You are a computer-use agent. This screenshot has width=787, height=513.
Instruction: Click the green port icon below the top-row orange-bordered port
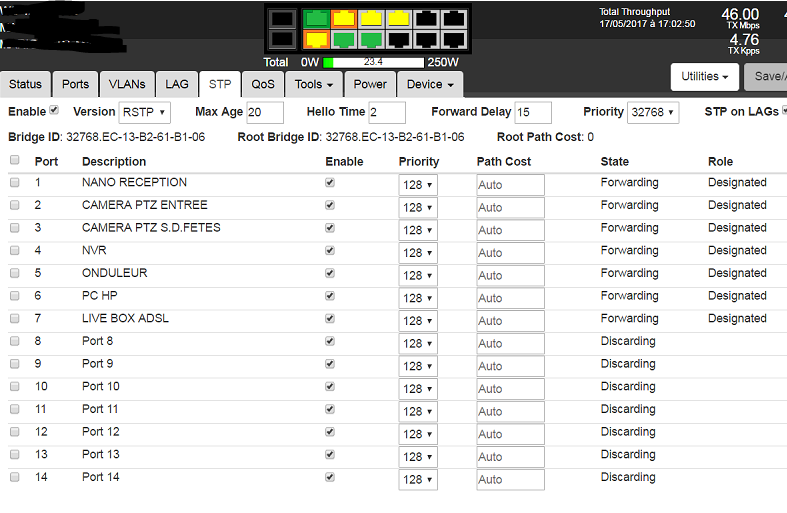[x=344, y=40]
